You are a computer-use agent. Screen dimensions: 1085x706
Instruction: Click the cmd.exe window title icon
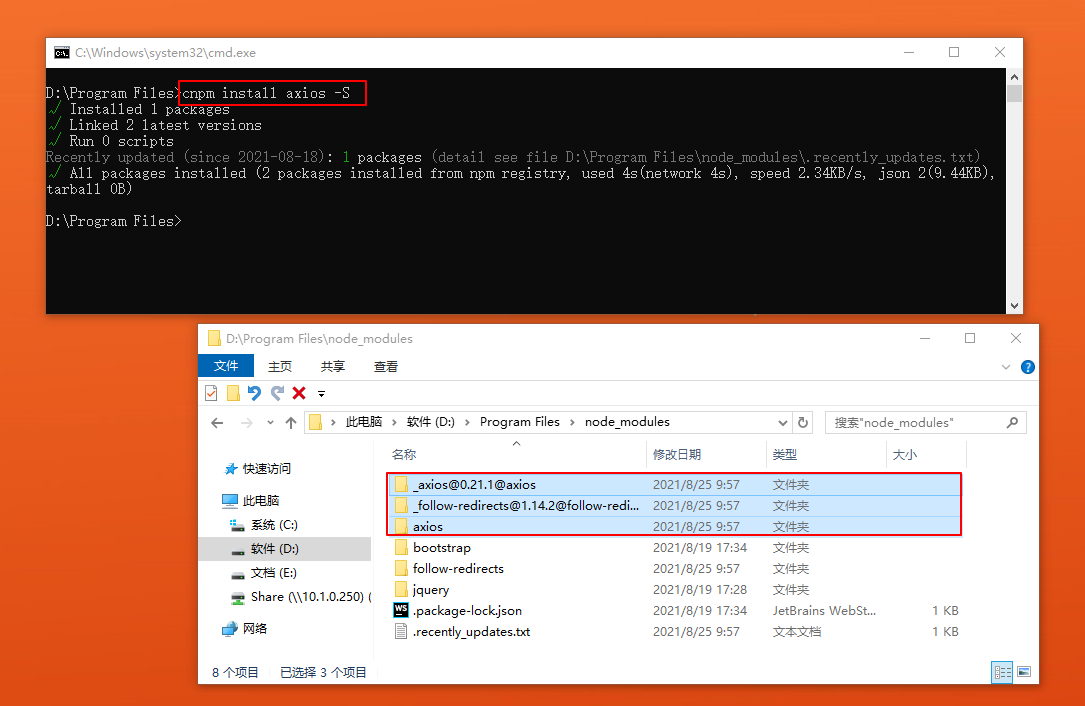coord(62,53)
